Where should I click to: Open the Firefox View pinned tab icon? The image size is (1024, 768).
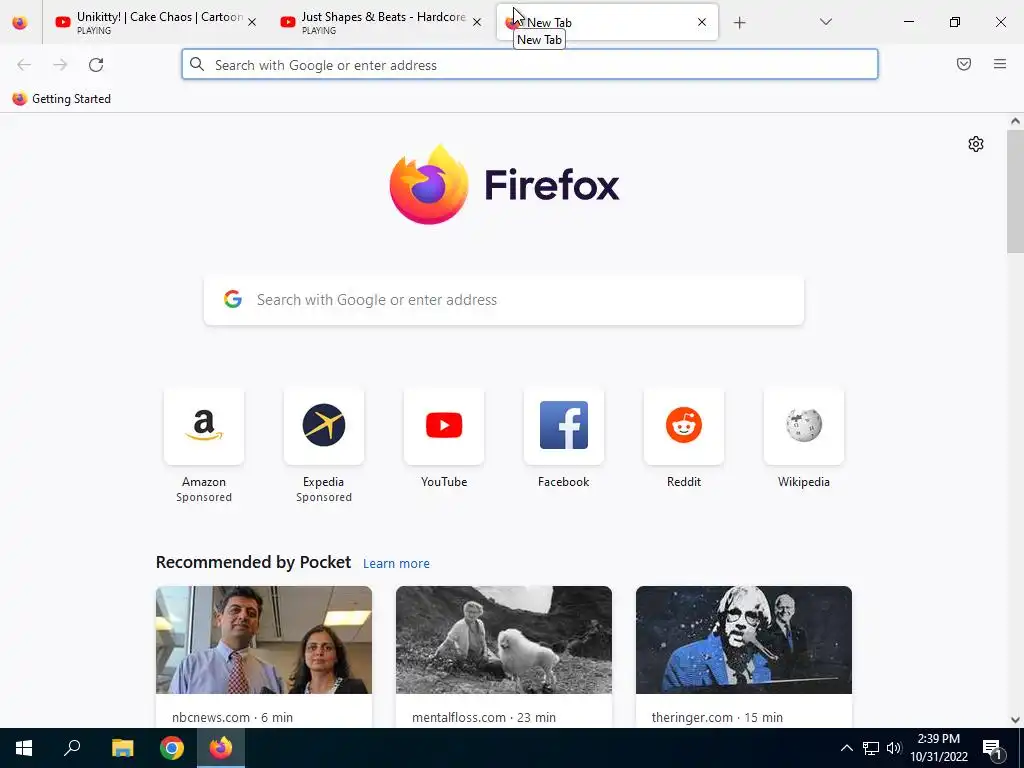coord(20,22)
